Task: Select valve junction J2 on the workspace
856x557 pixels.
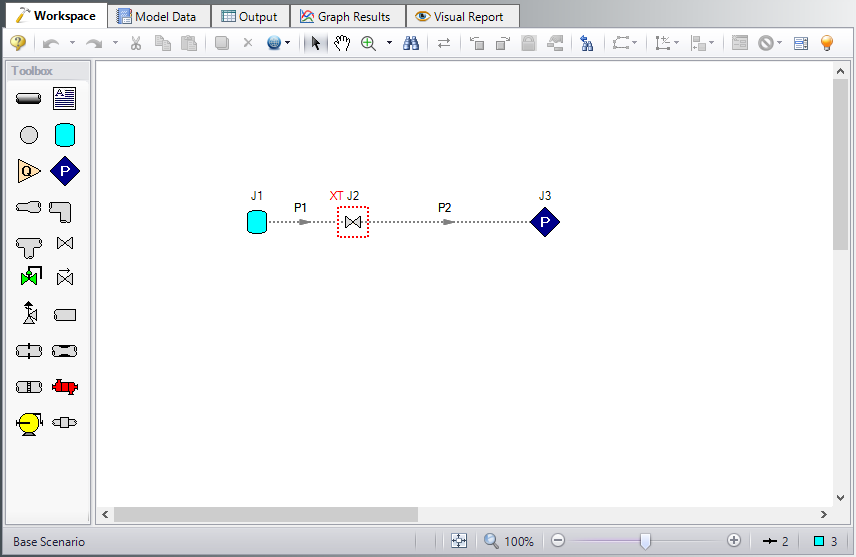Action: (x=353, y=222)
